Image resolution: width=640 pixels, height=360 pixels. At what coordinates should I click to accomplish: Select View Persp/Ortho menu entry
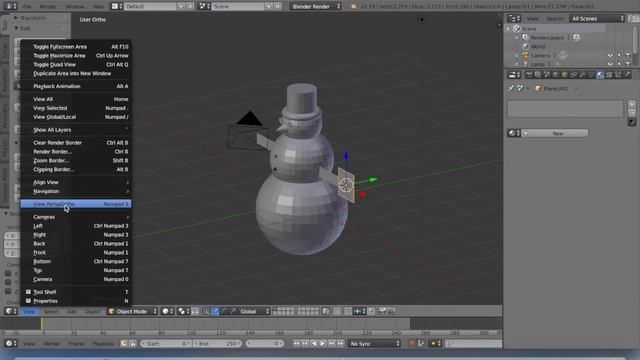pos(76,204)
